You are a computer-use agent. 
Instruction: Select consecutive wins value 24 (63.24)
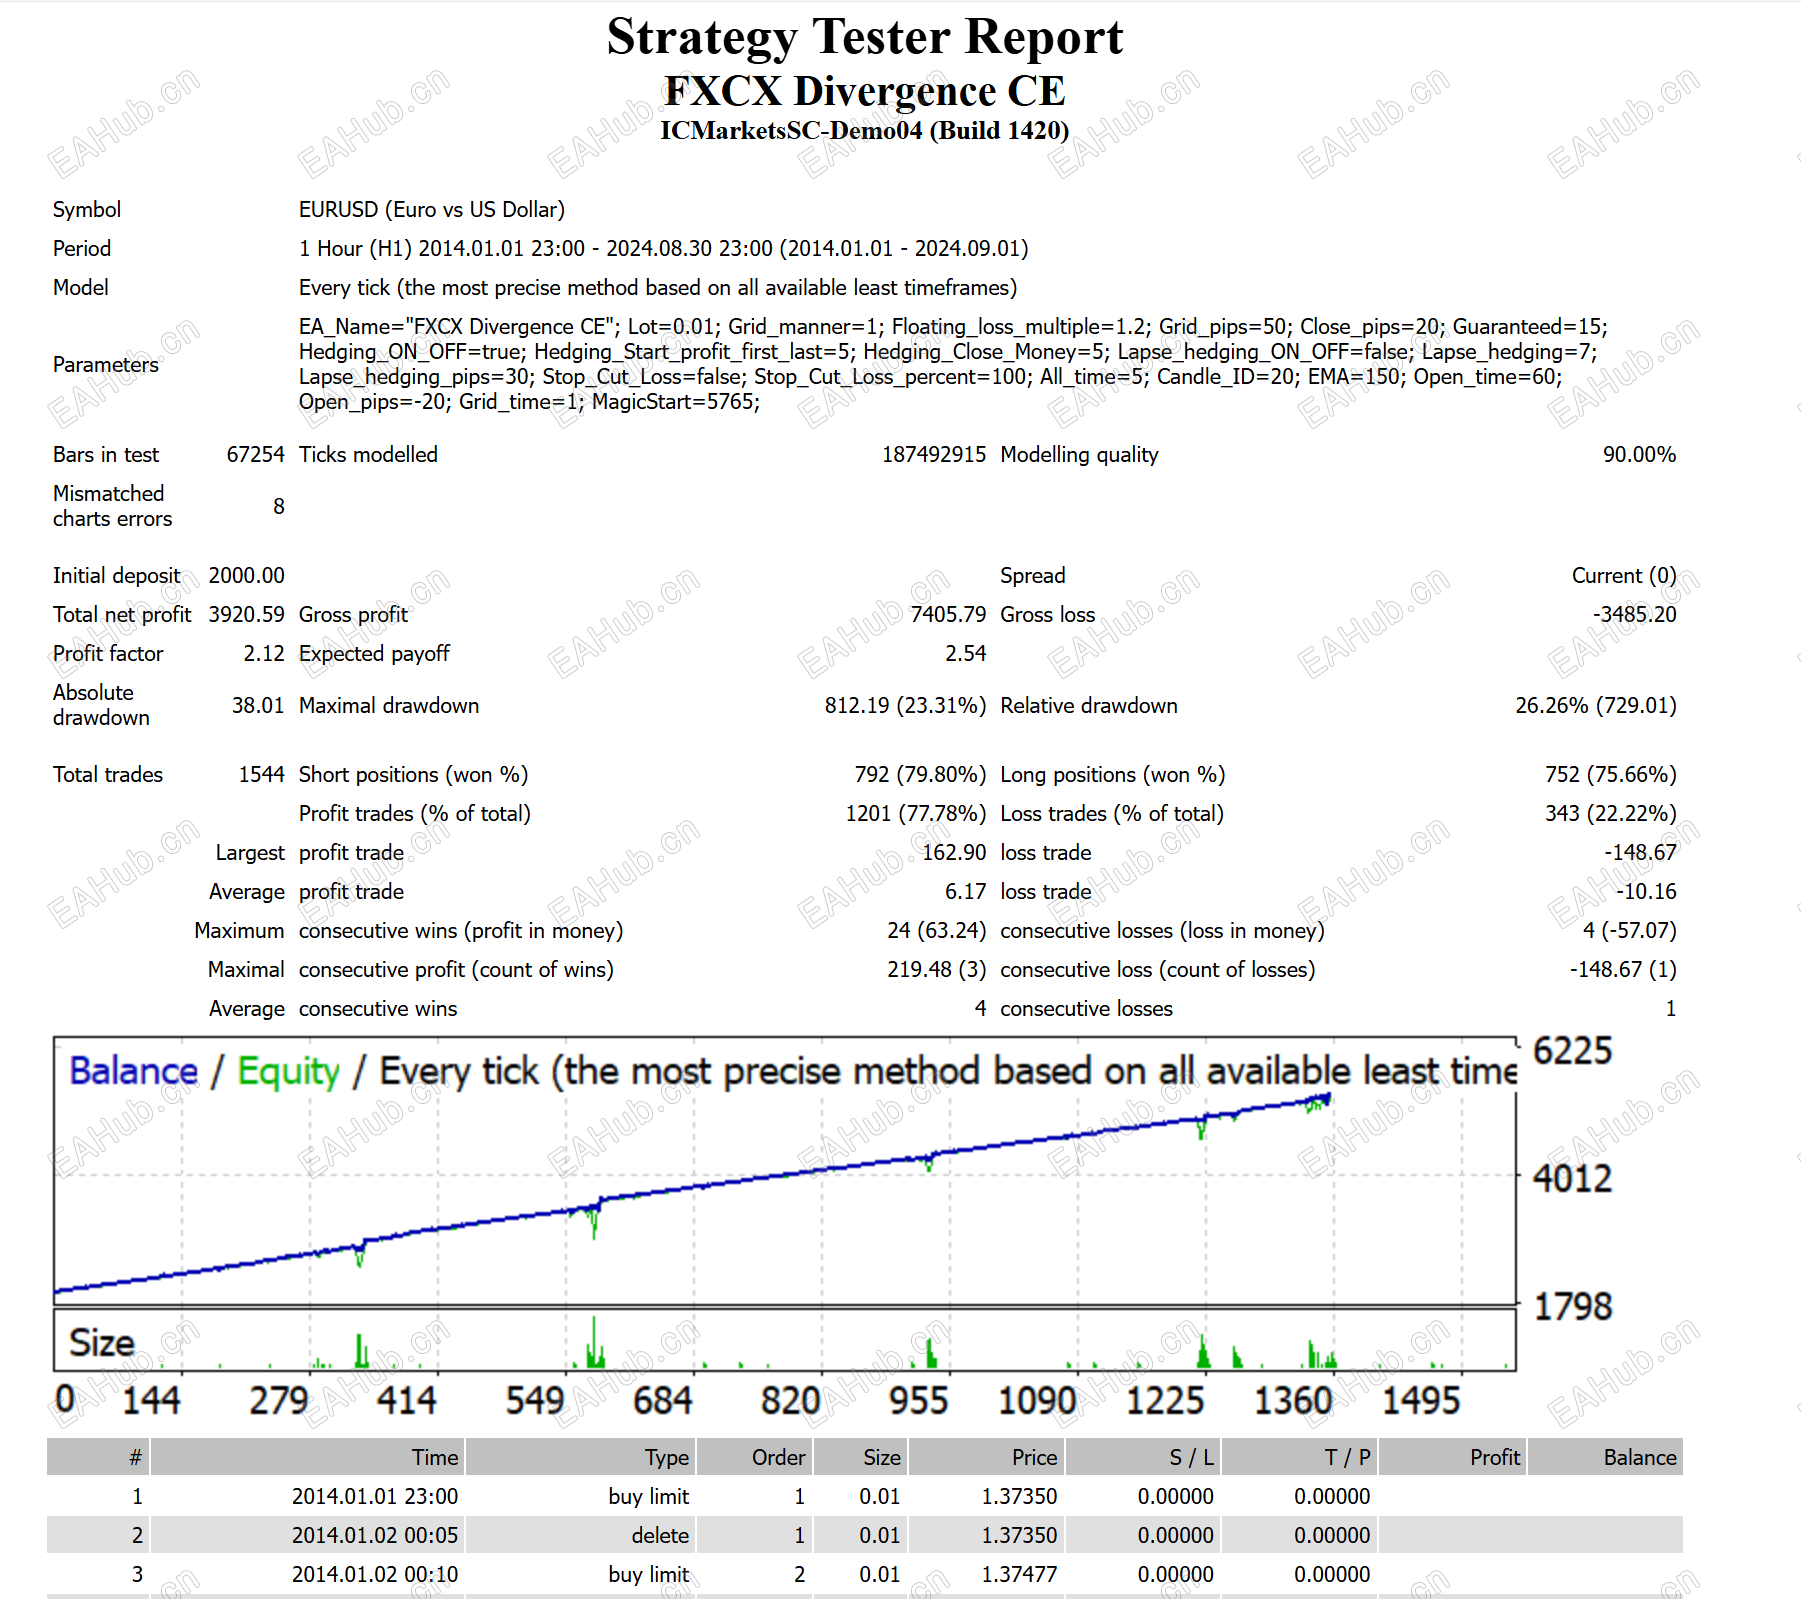tap(937, 930)
